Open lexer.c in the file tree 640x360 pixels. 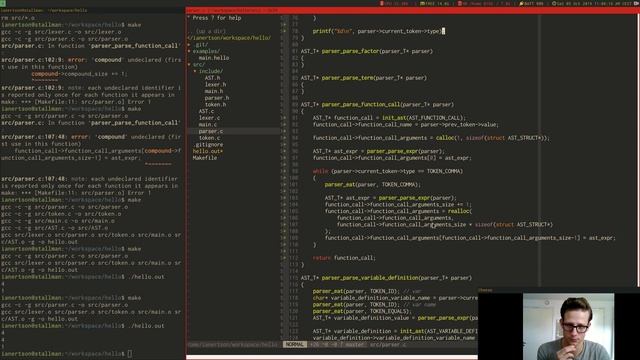209,118
